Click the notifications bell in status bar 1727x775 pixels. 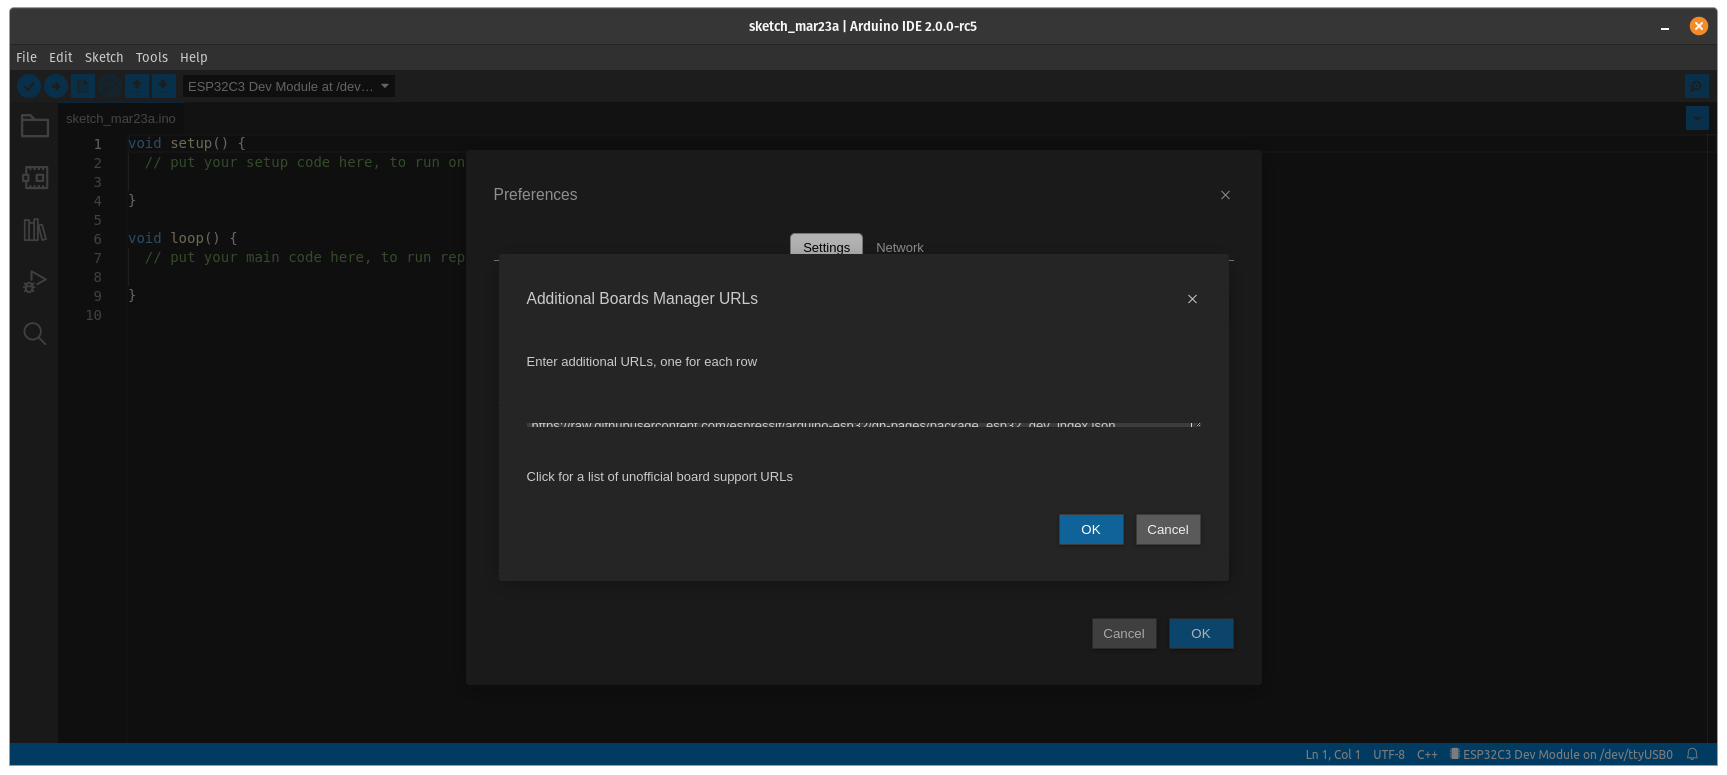[x=1692, y=755]
